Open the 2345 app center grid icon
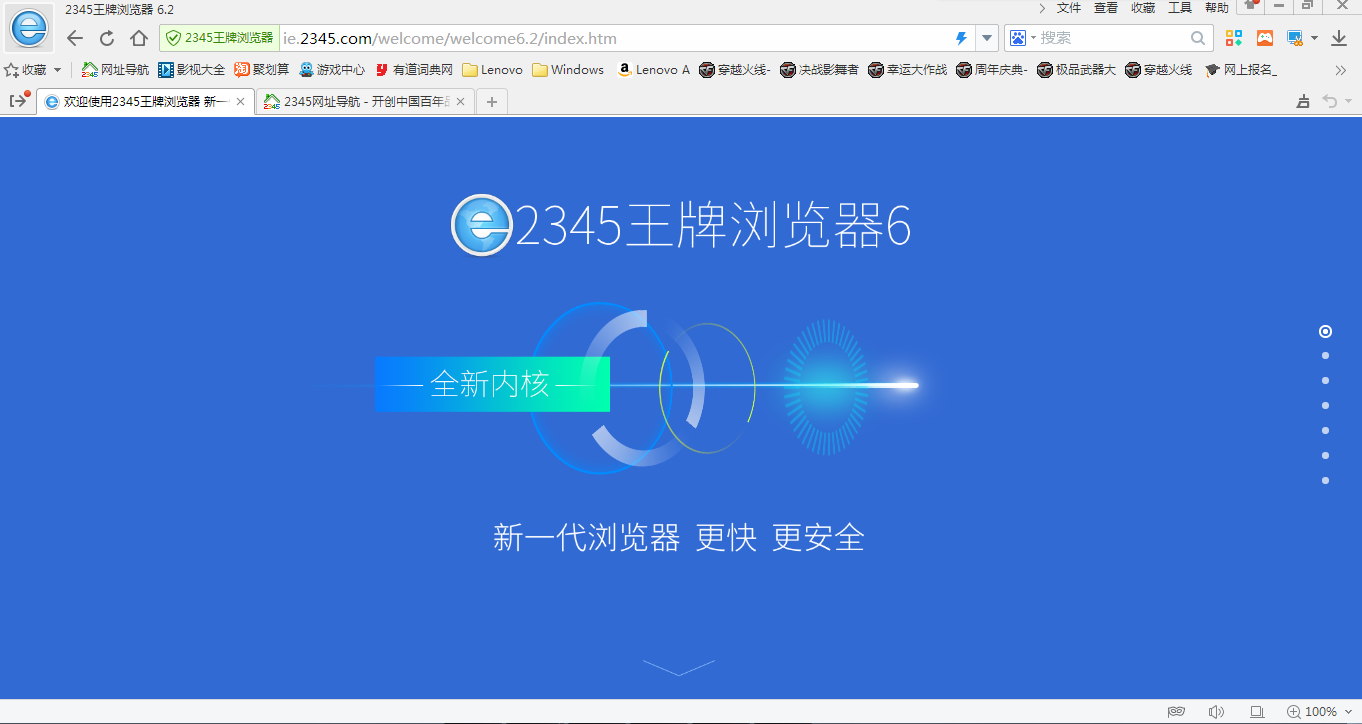1362x724 pixels. pos(1233,37)
